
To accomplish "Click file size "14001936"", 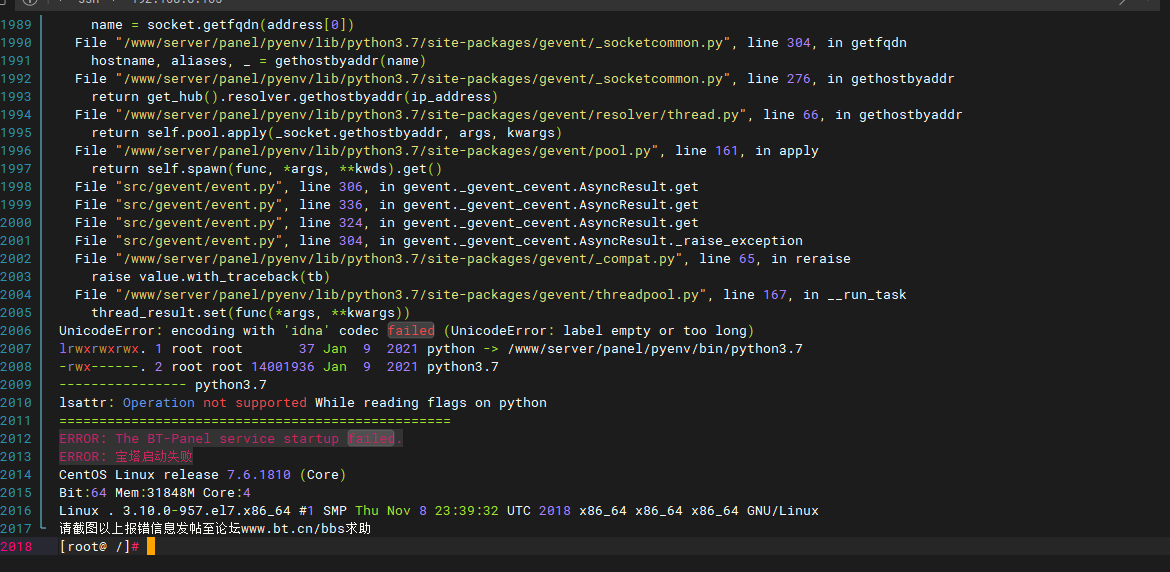I will [283, 367].
